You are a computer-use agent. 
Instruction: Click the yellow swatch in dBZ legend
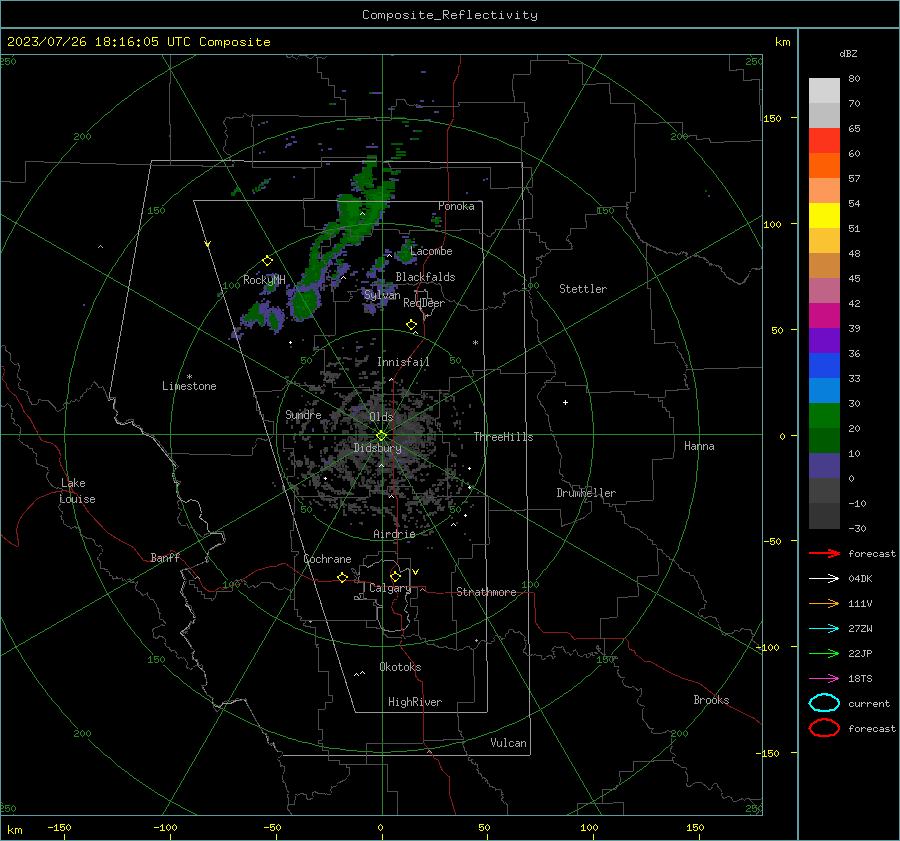point(824,215)
